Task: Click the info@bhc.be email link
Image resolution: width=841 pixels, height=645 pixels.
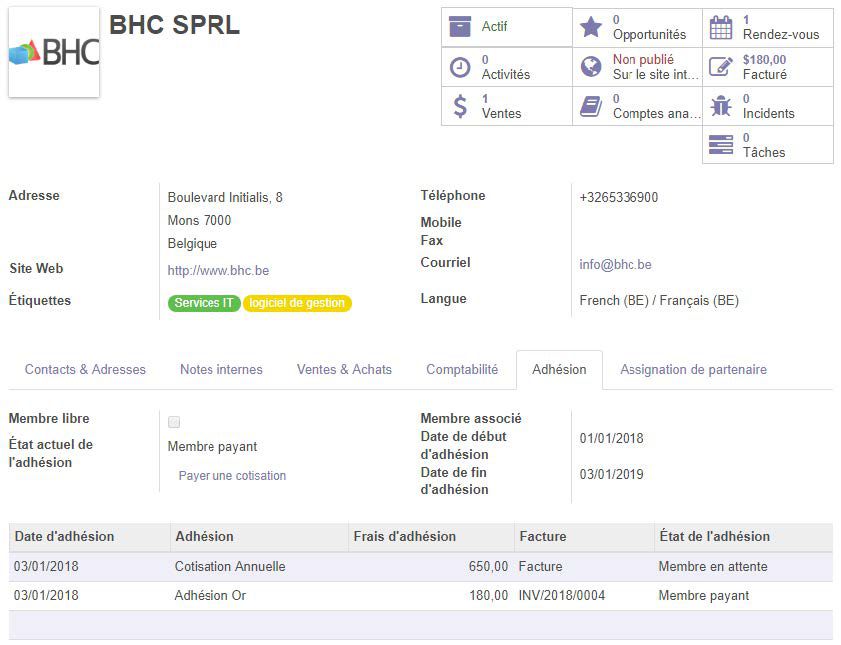Action: pyautogui.click(x=615, y=264)
